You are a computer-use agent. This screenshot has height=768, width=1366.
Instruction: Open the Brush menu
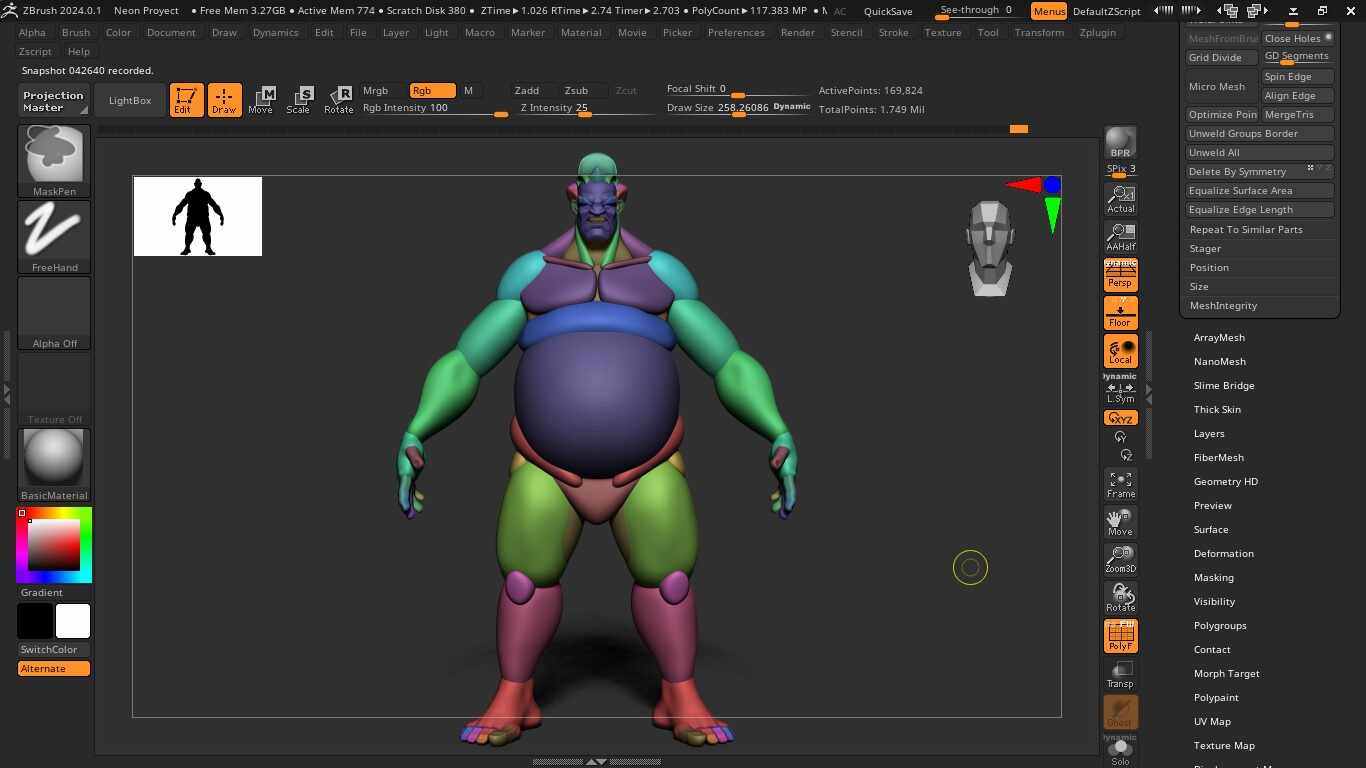coord(76,32)
